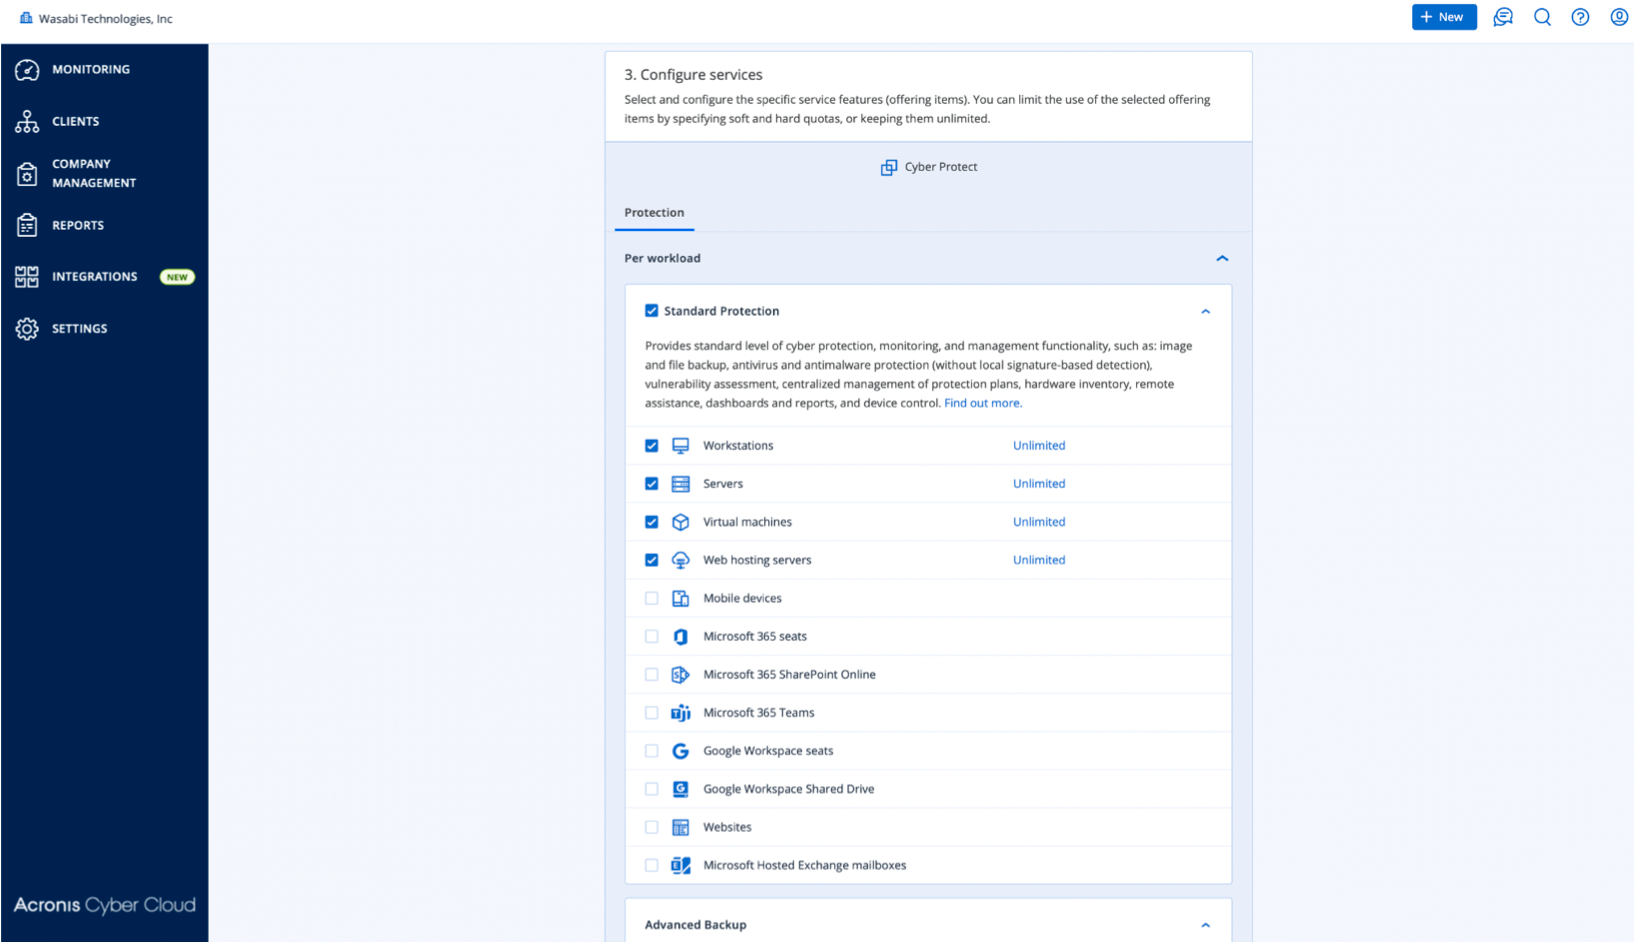Image resolution: width=1634 pixels, height=942 pixels.
Task: Collapse the Per workload section
Action: [1222, 258]
